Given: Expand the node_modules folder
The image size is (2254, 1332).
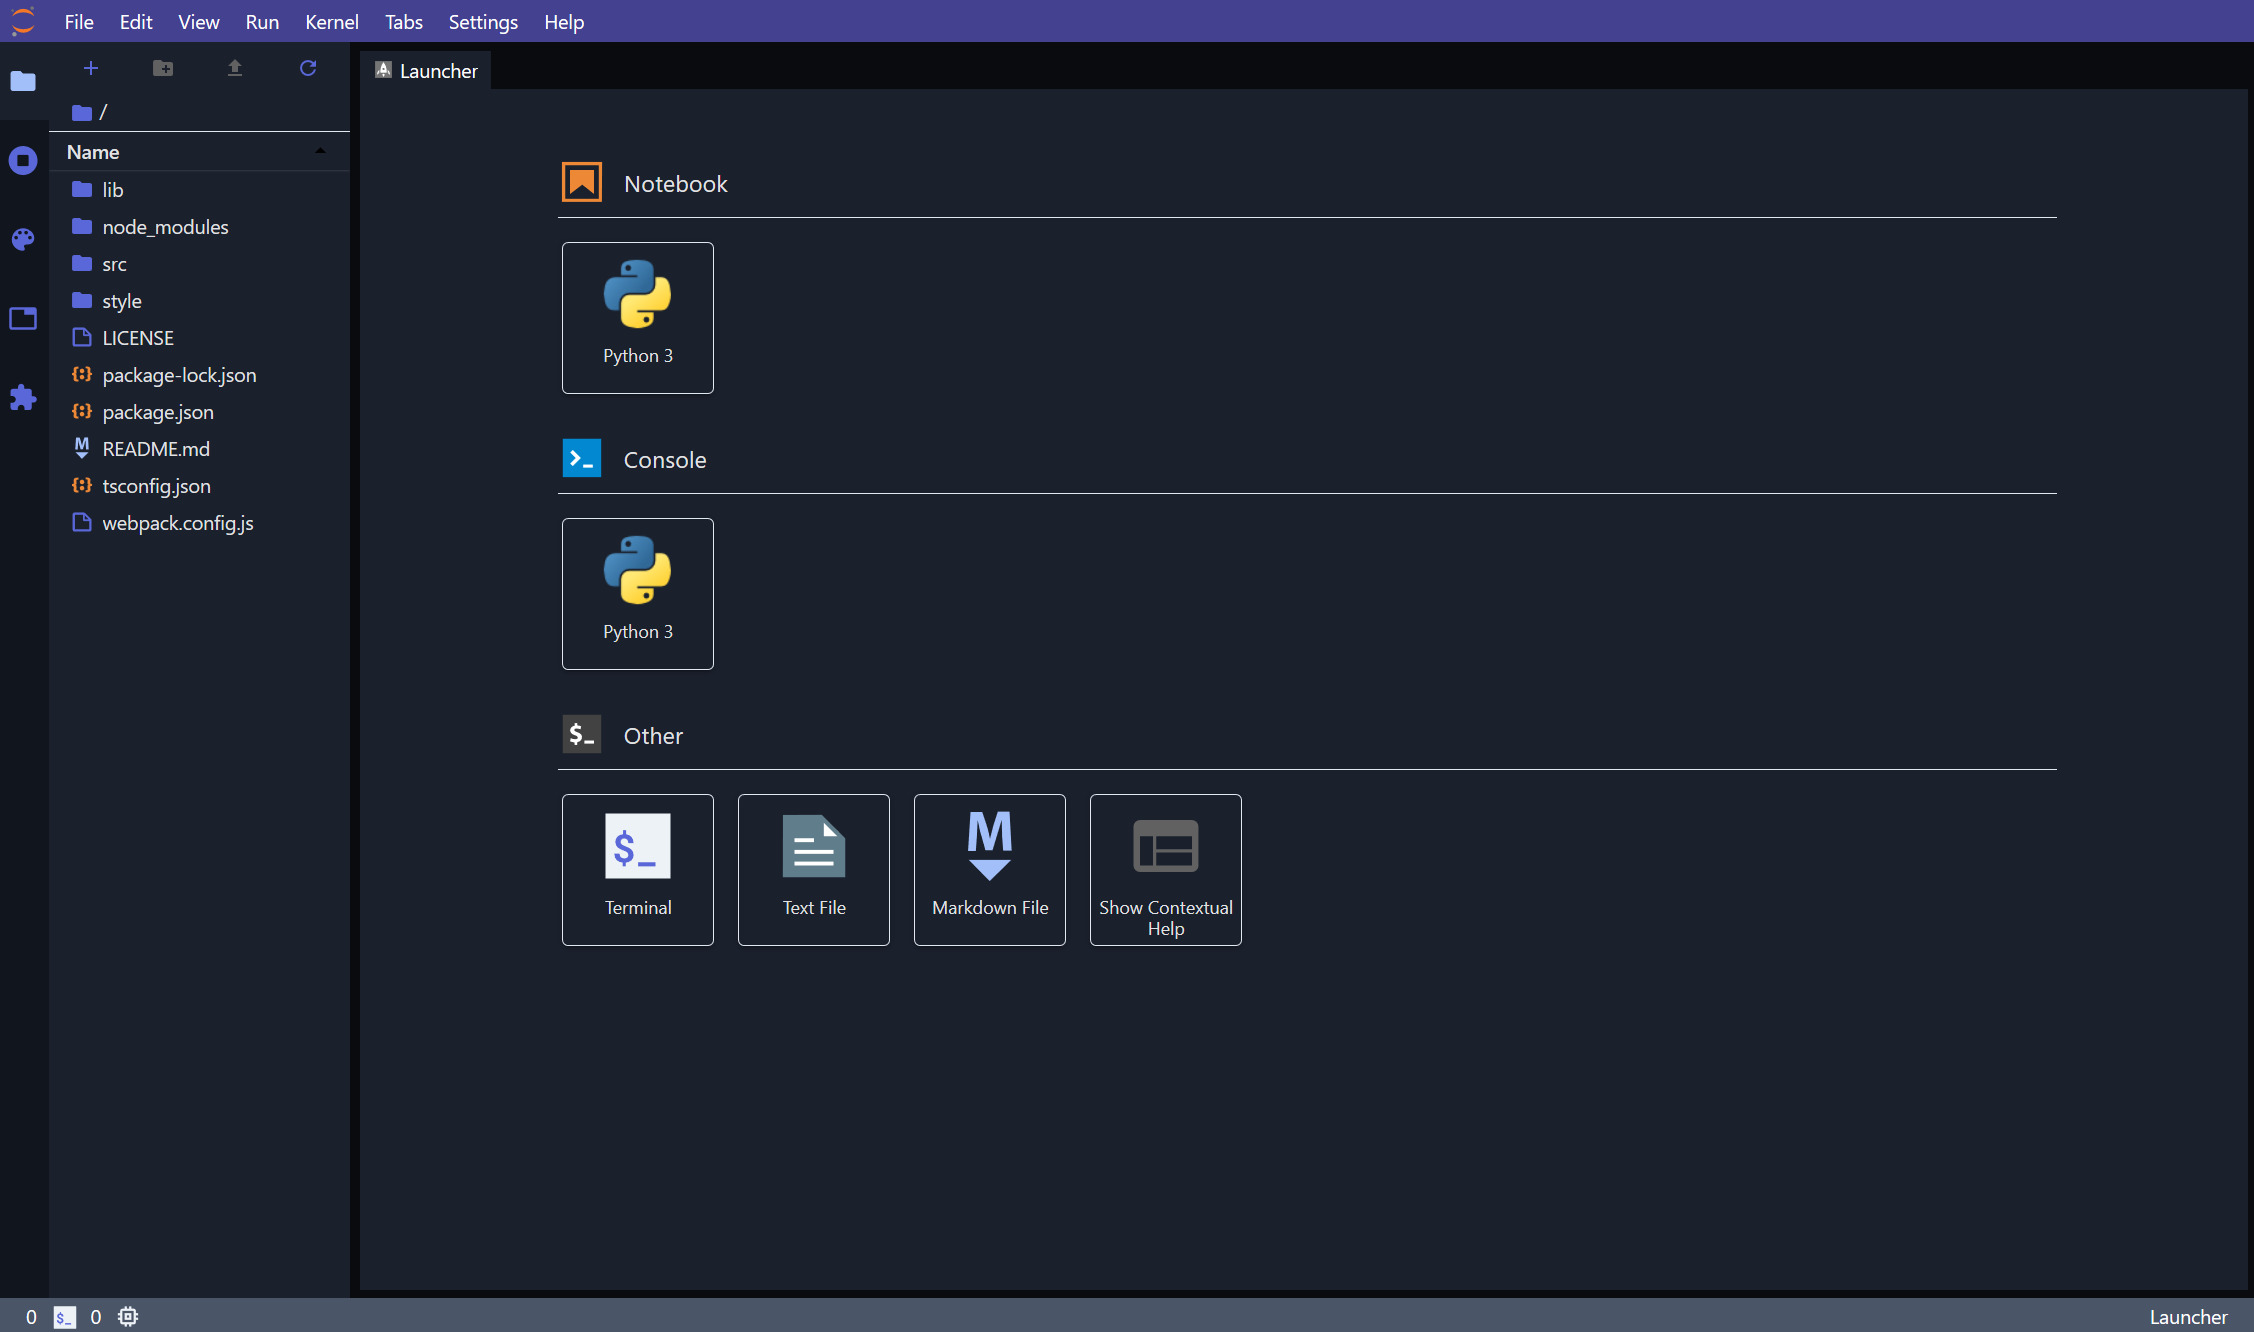Looking at the screenshot, I should [165, 227].
